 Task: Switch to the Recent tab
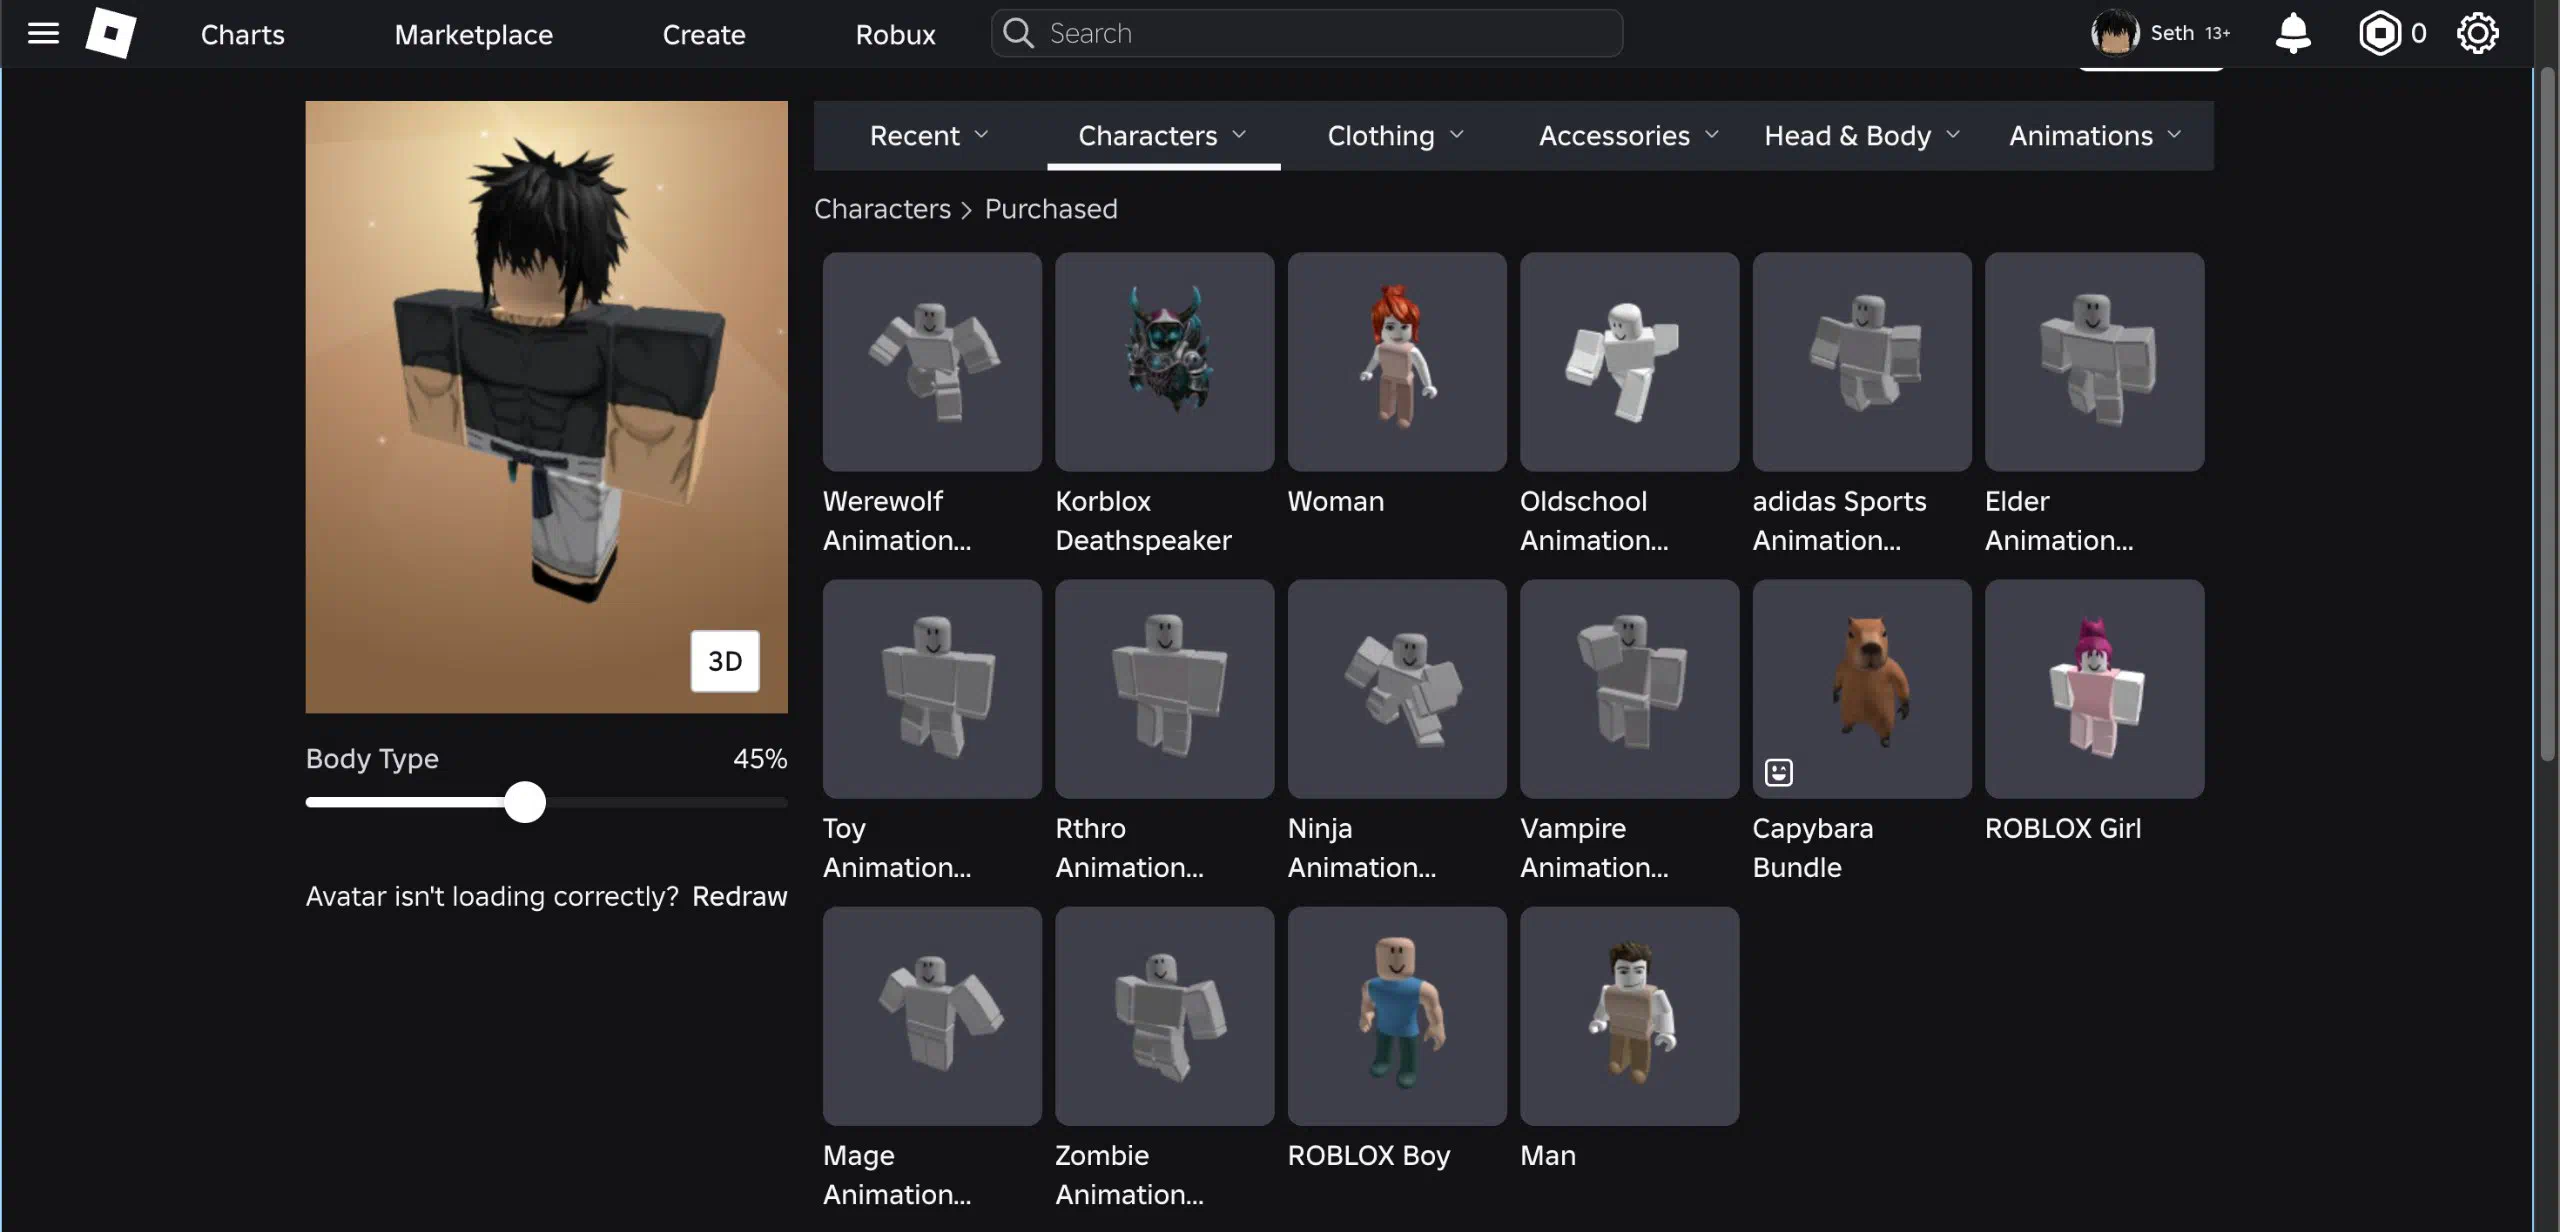pyautogui.click(x=930, y=135)
